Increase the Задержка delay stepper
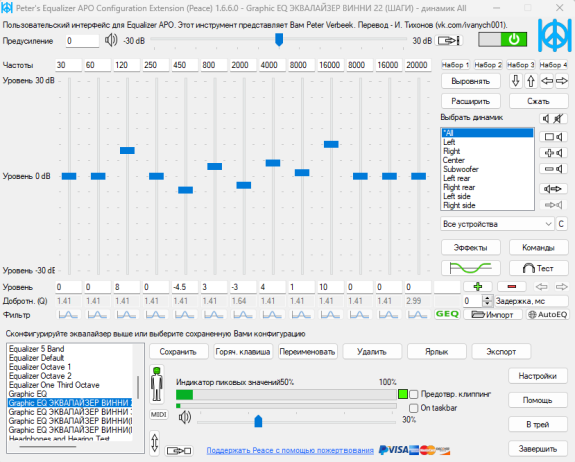 487,298
